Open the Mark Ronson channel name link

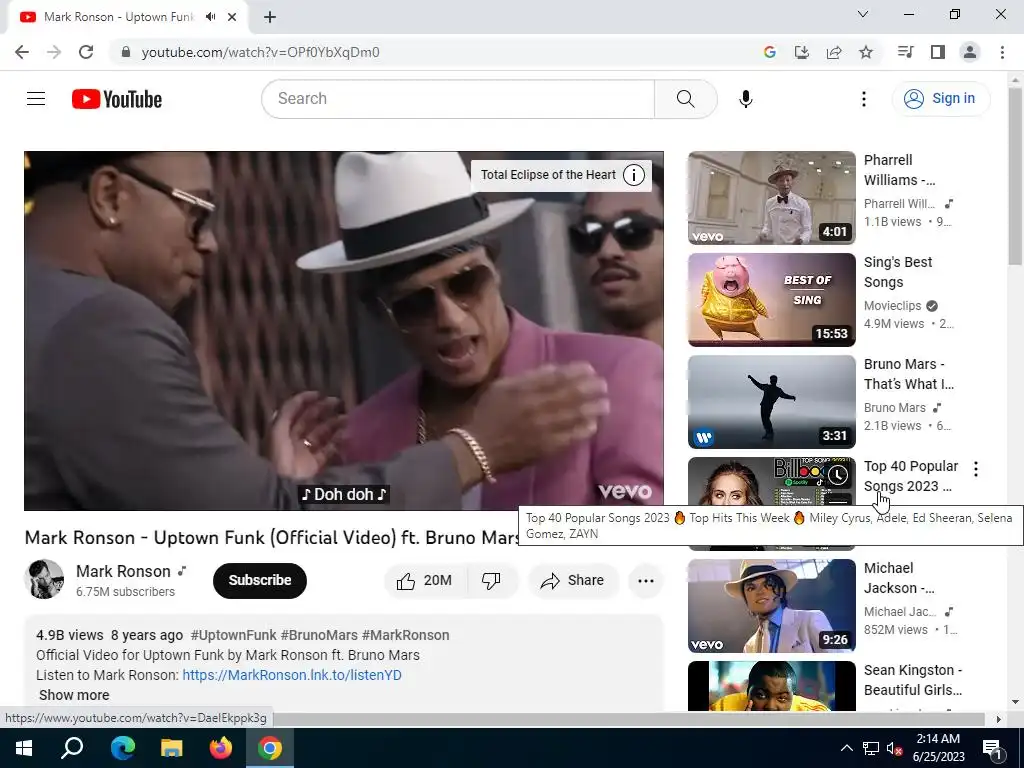[x=123, y=571]
